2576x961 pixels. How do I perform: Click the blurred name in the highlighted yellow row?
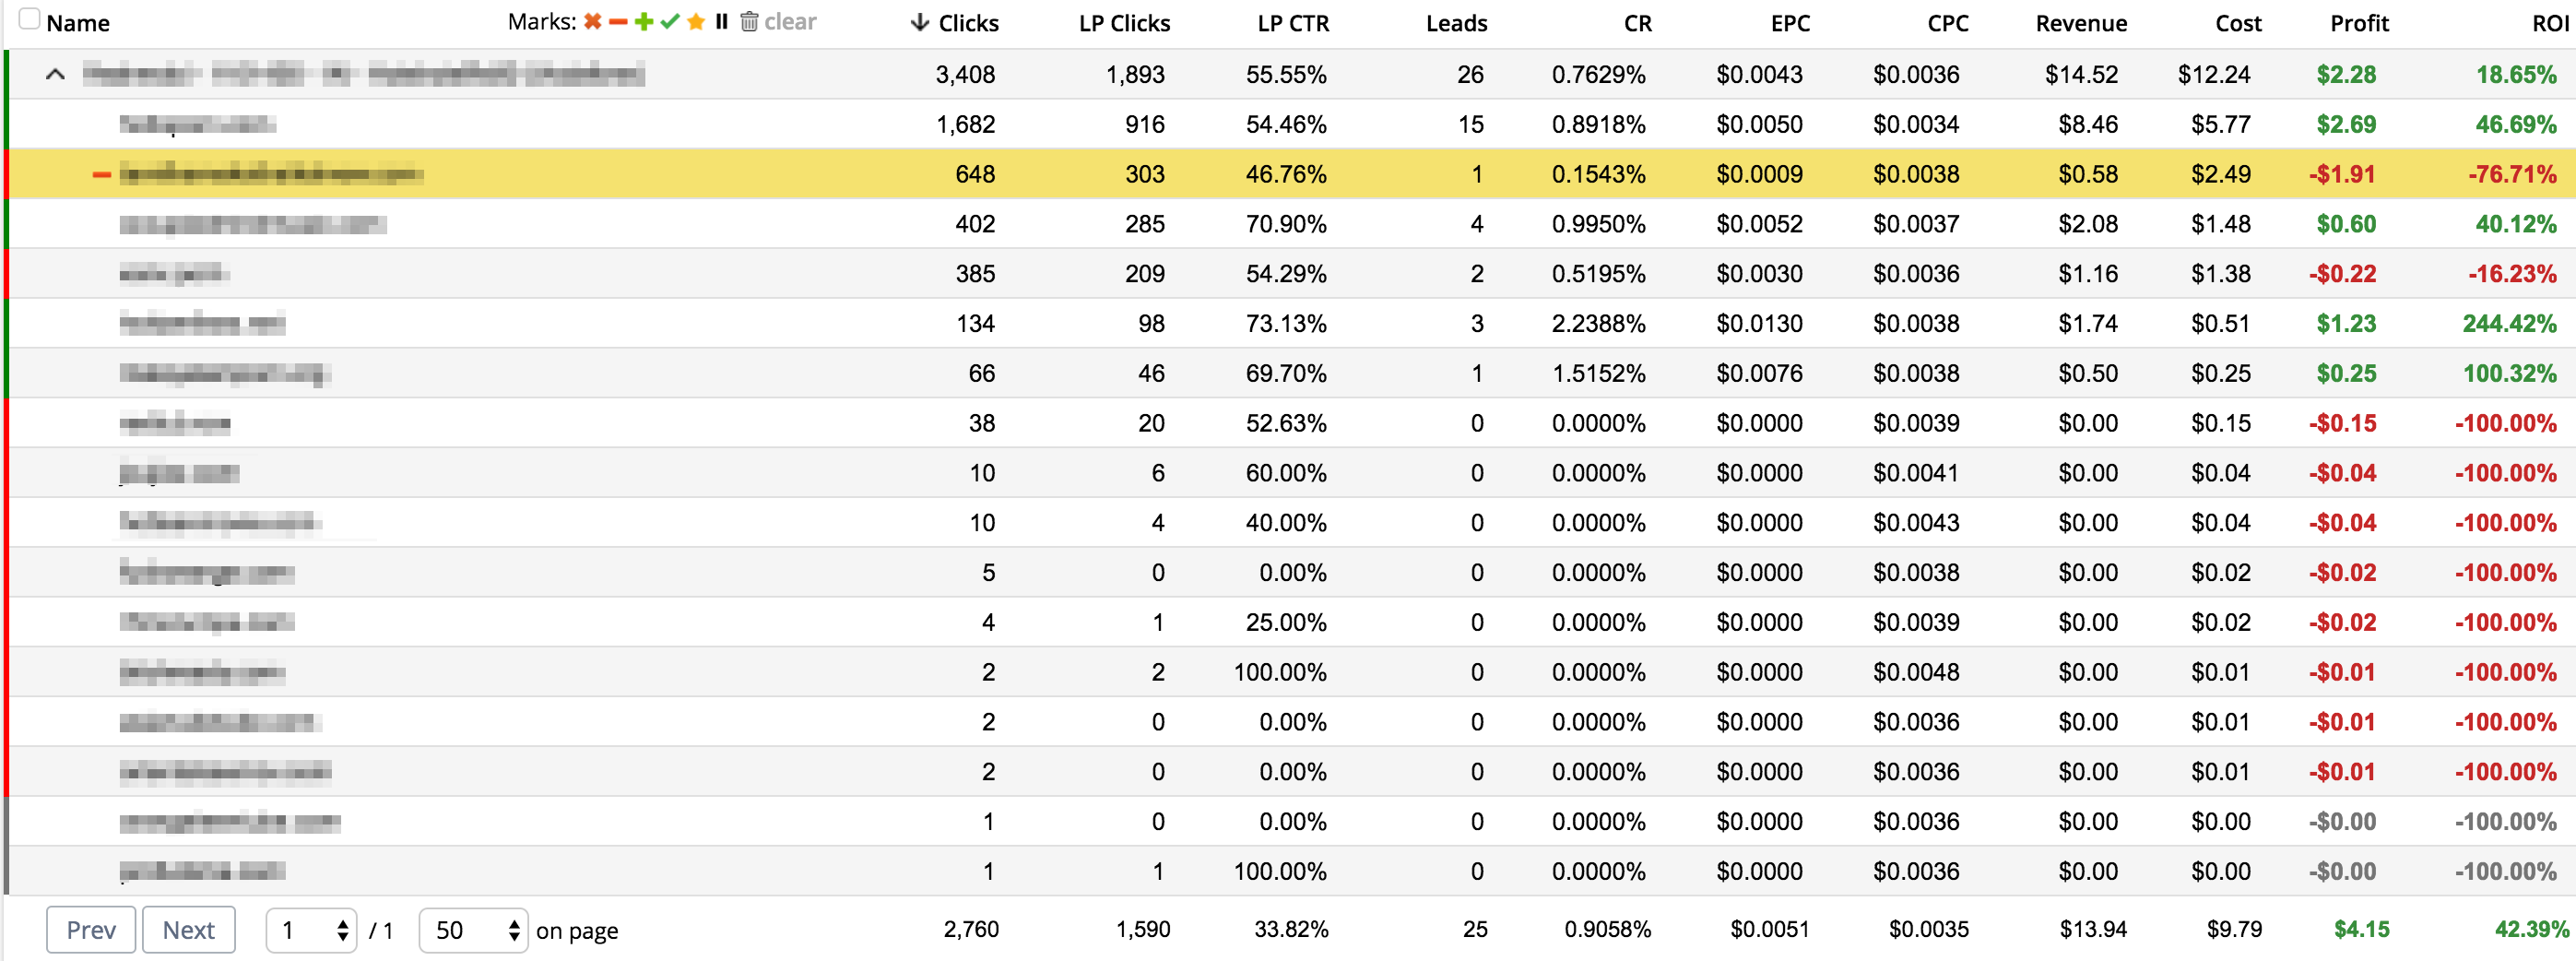[270, 175]
